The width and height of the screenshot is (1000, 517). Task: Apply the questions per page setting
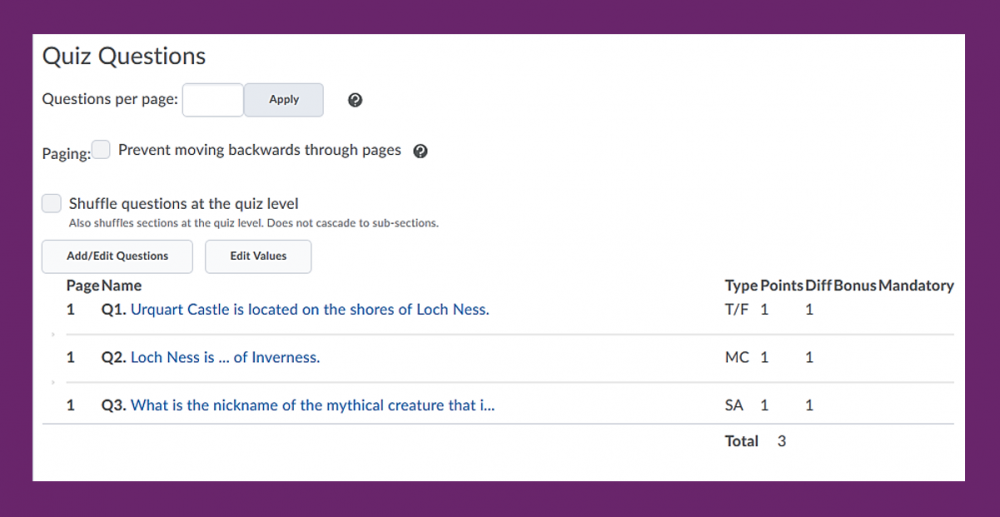click(x=284, y=100)
